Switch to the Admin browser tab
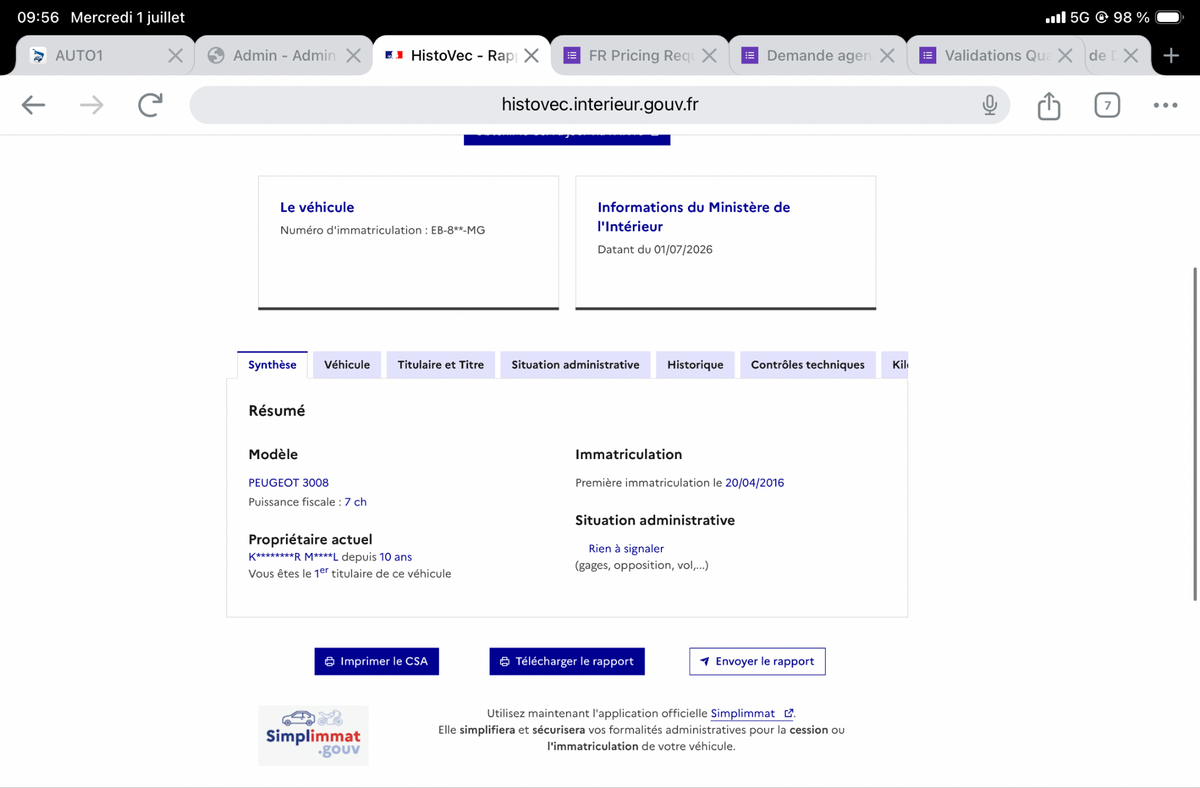 click(x=272, y=56)
